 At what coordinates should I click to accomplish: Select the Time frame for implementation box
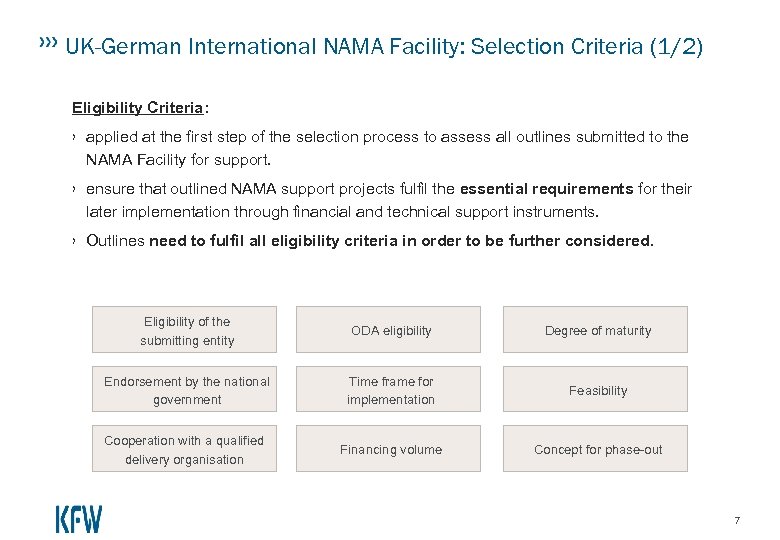(x=391, y=390)
